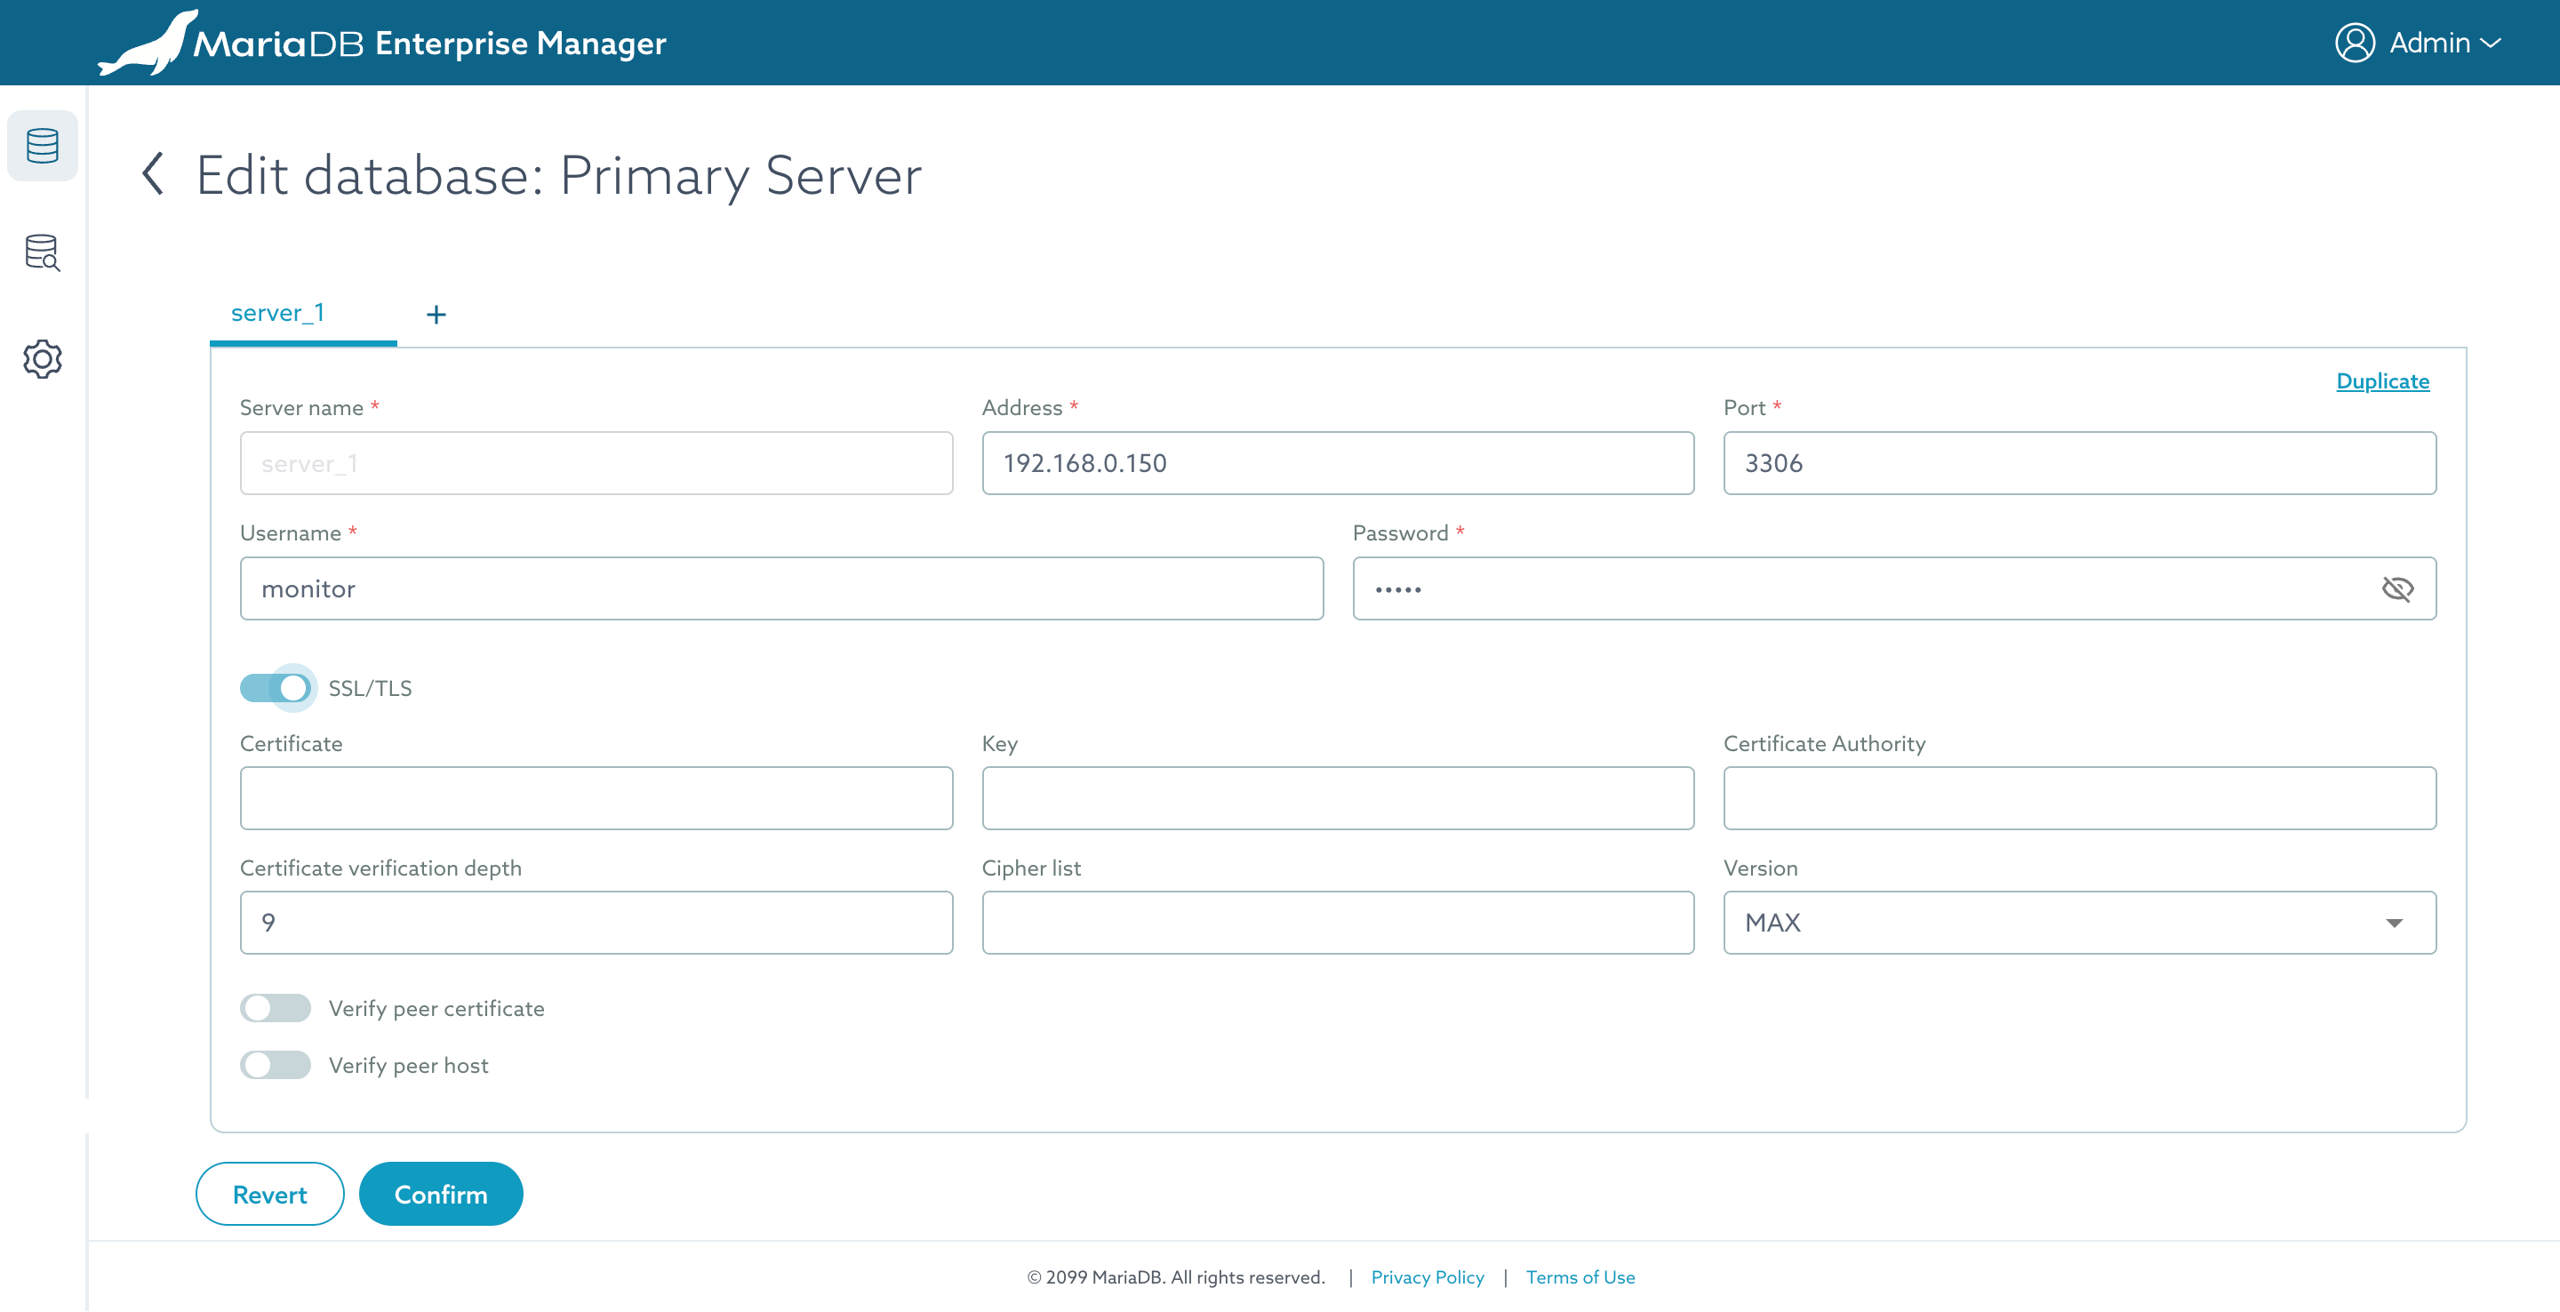Viewport: 2560px width, 1312px height.
Task: Enable Verify peer certificate toggle
Action: coord(275,1008)
